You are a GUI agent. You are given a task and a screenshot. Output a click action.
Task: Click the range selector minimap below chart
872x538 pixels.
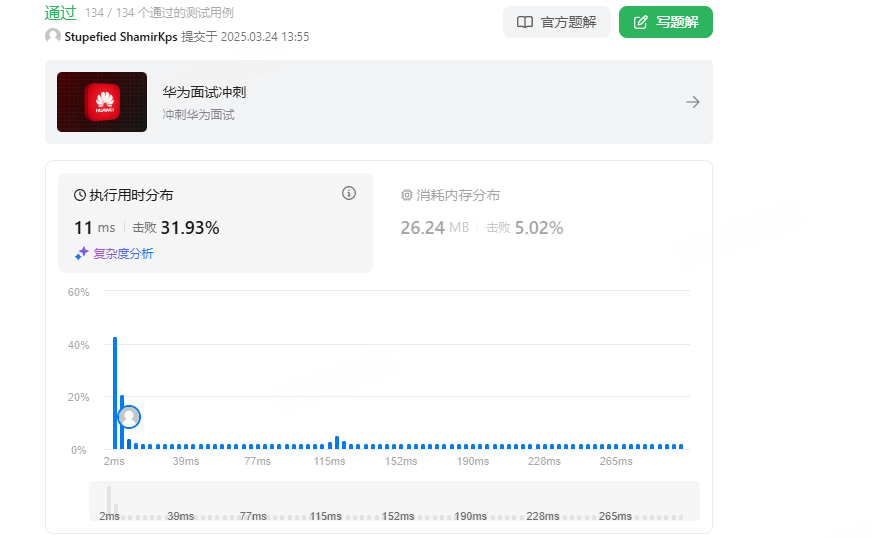coord(394,501)
